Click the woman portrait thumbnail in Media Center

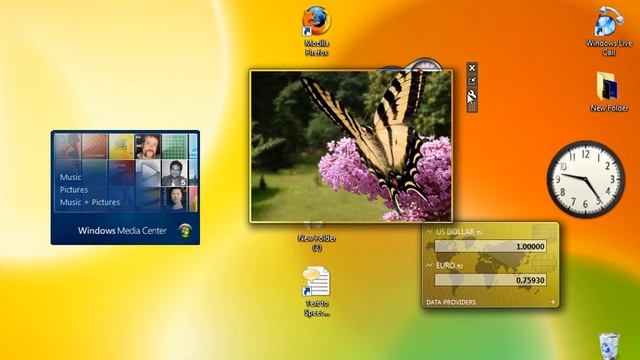point(175,199)
